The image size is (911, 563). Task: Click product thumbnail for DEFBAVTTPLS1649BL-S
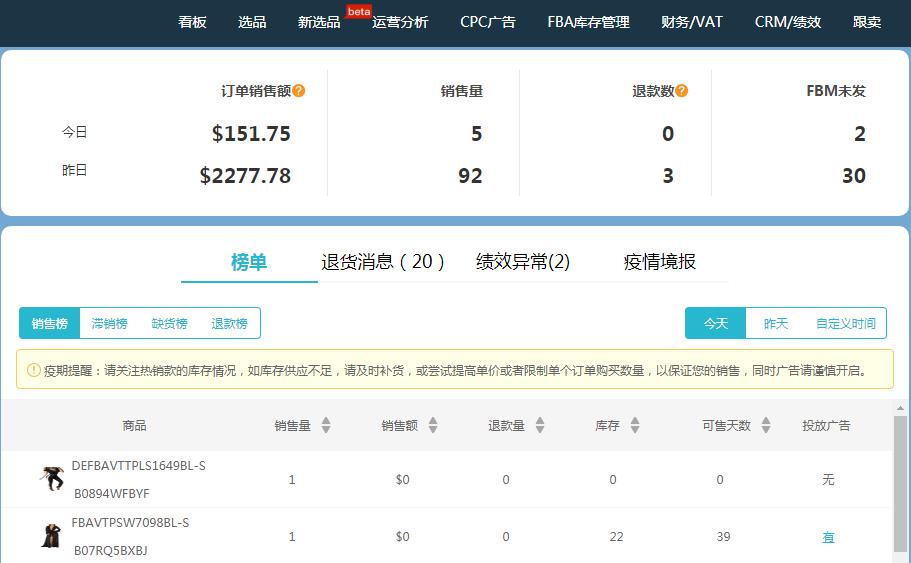[x=52, y=479]
